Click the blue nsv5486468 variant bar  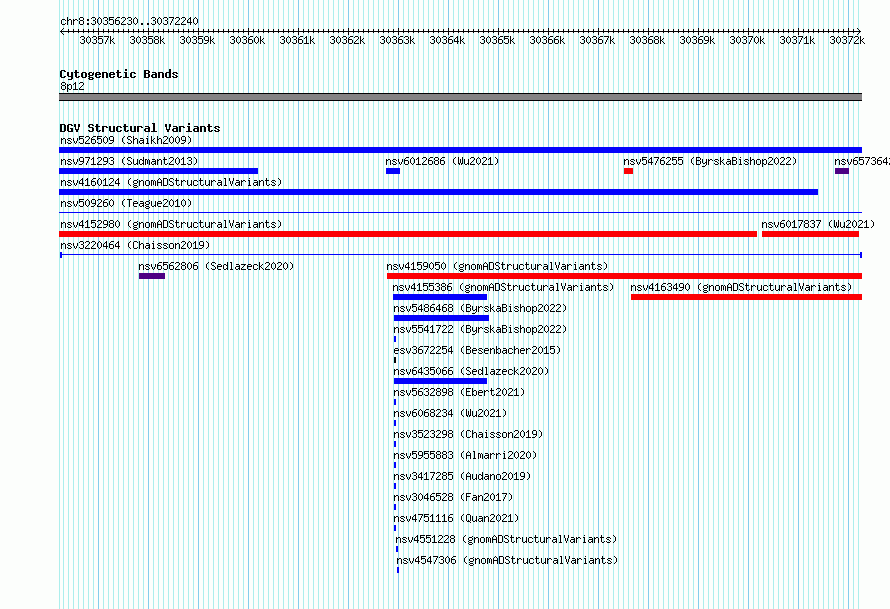click(441, 318)
